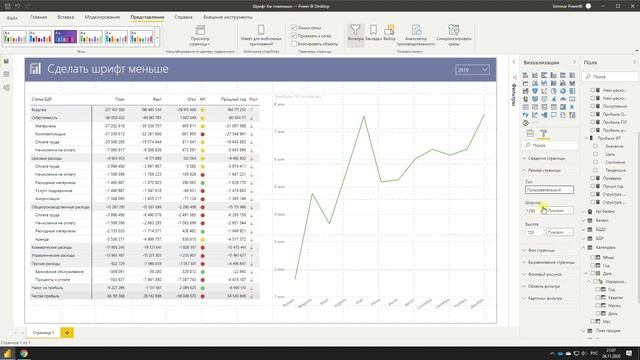
Task: Switch to the Вставка ribbon tab
Action: coord(66,18)
